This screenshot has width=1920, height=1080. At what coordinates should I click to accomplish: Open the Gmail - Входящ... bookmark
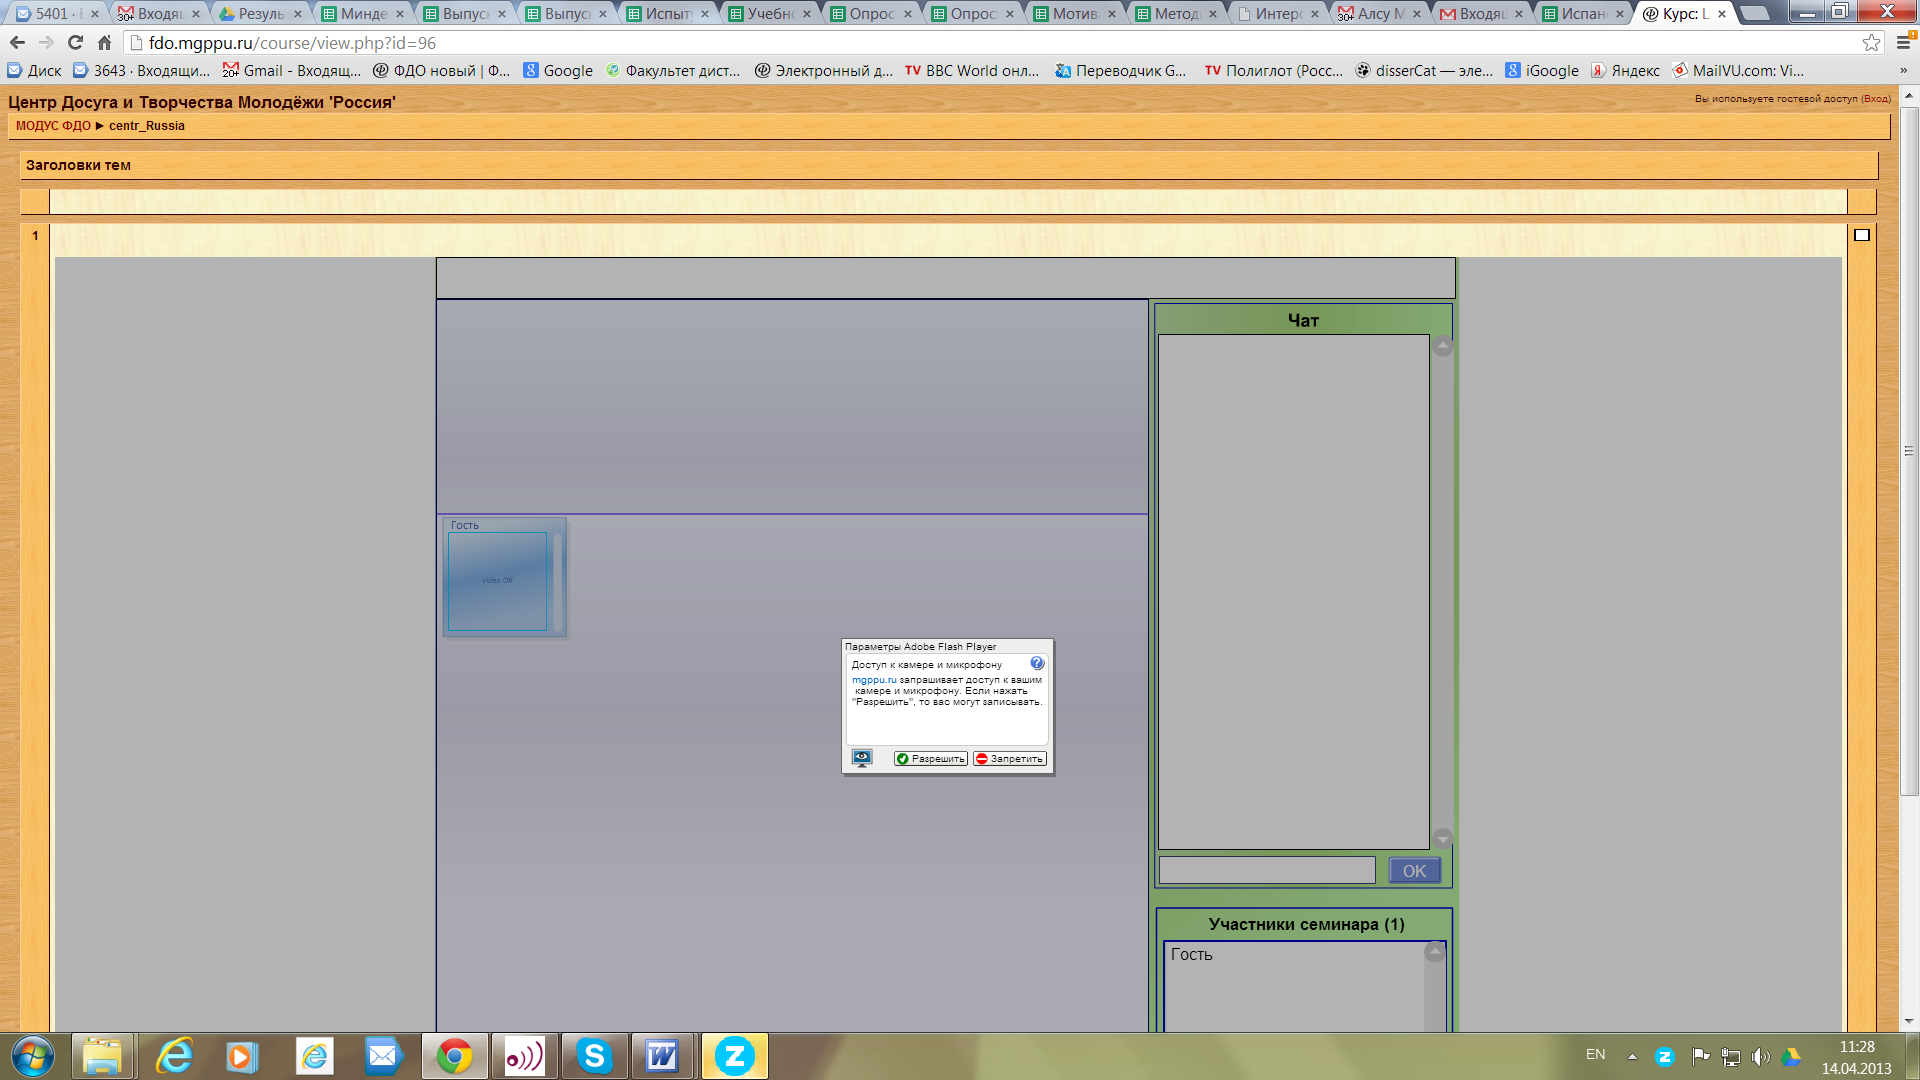point(291,71)
